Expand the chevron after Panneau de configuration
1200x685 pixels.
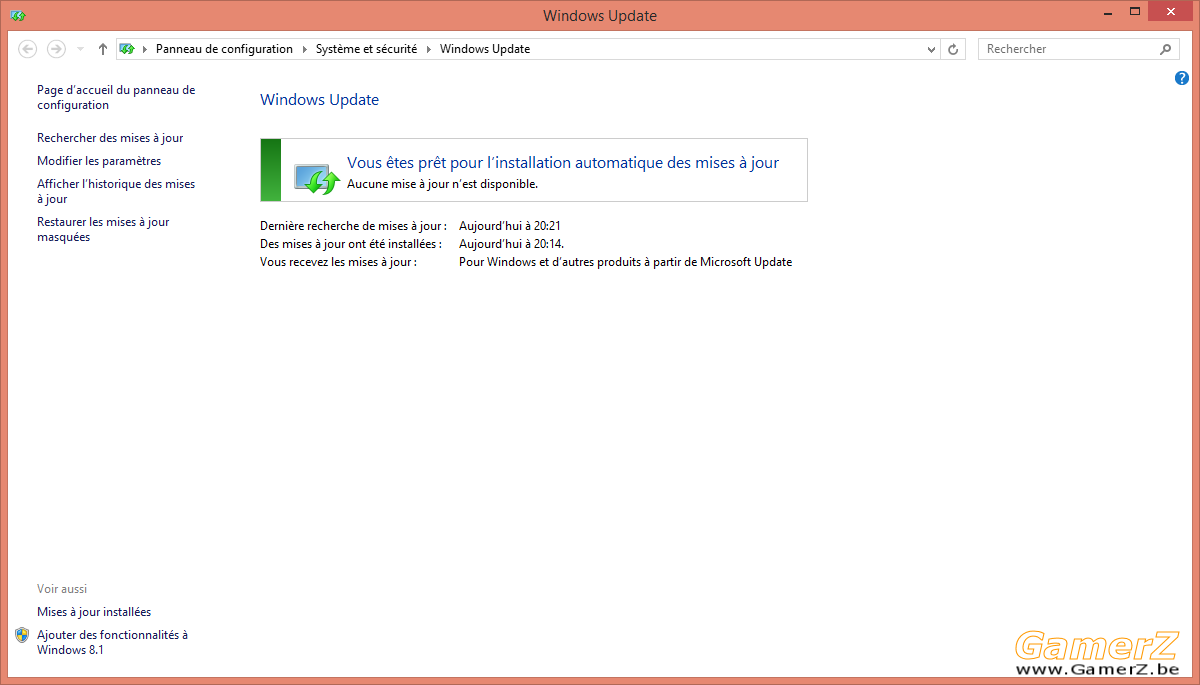click(x=304, y=49)
